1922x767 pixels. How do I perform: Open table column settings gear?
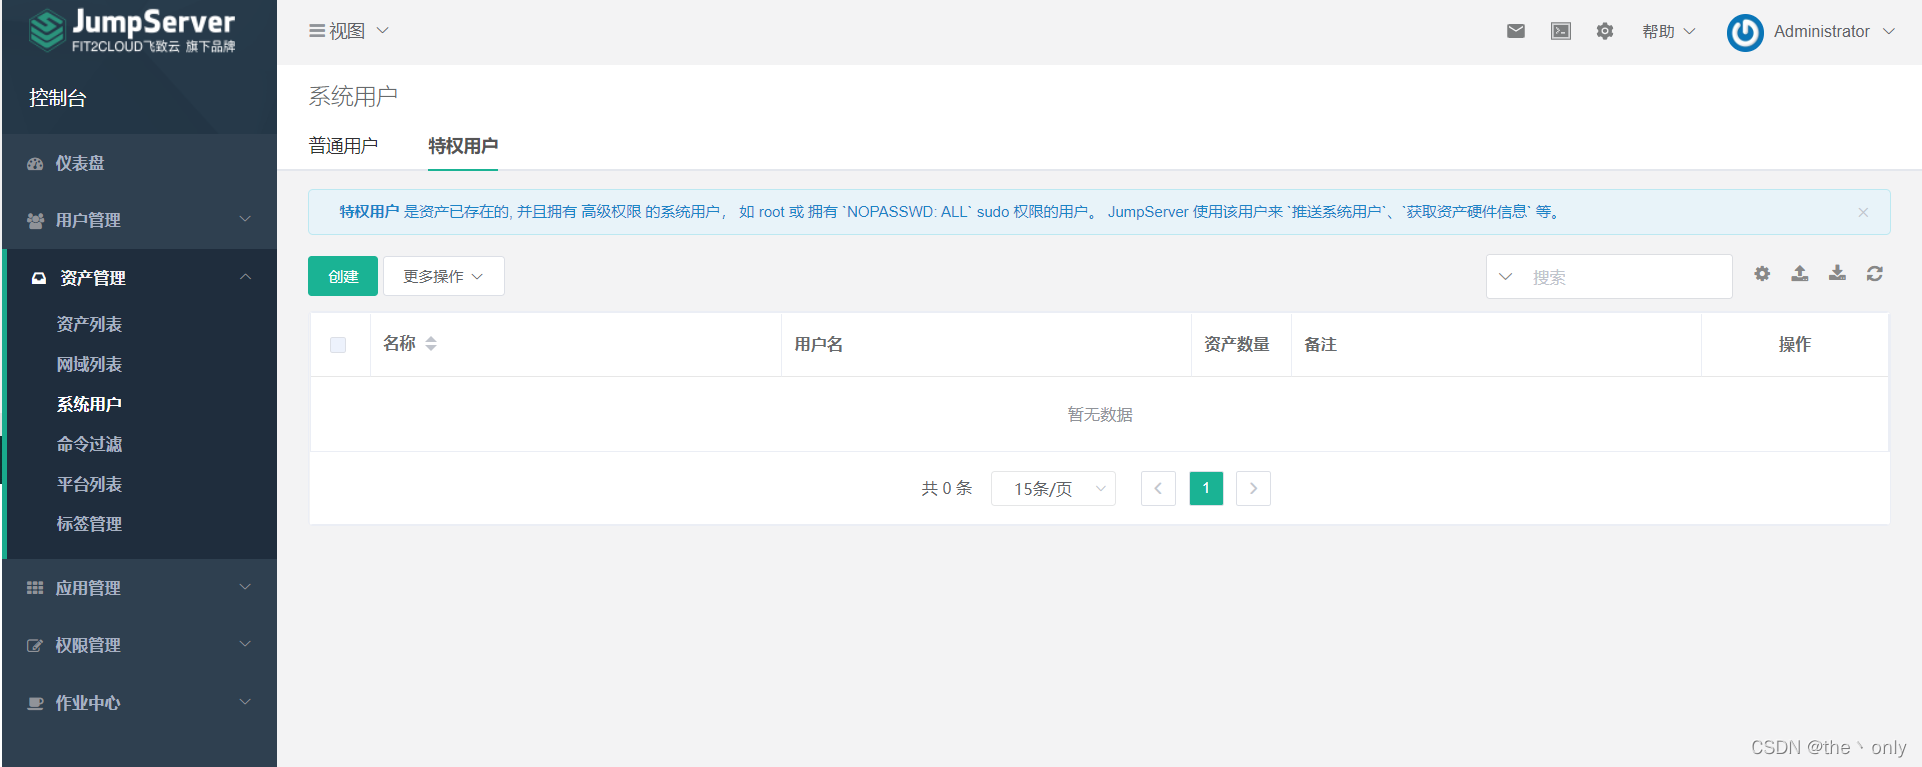(x=1762, y=274)
